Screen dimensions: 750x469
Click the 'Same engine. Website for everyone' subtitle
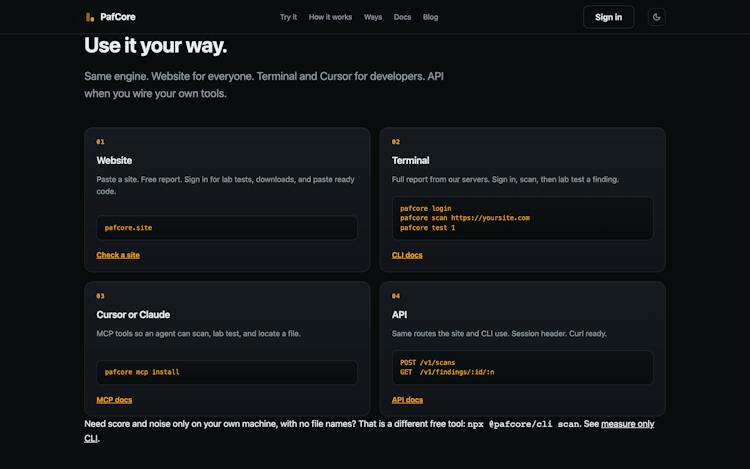pos(264,85)
